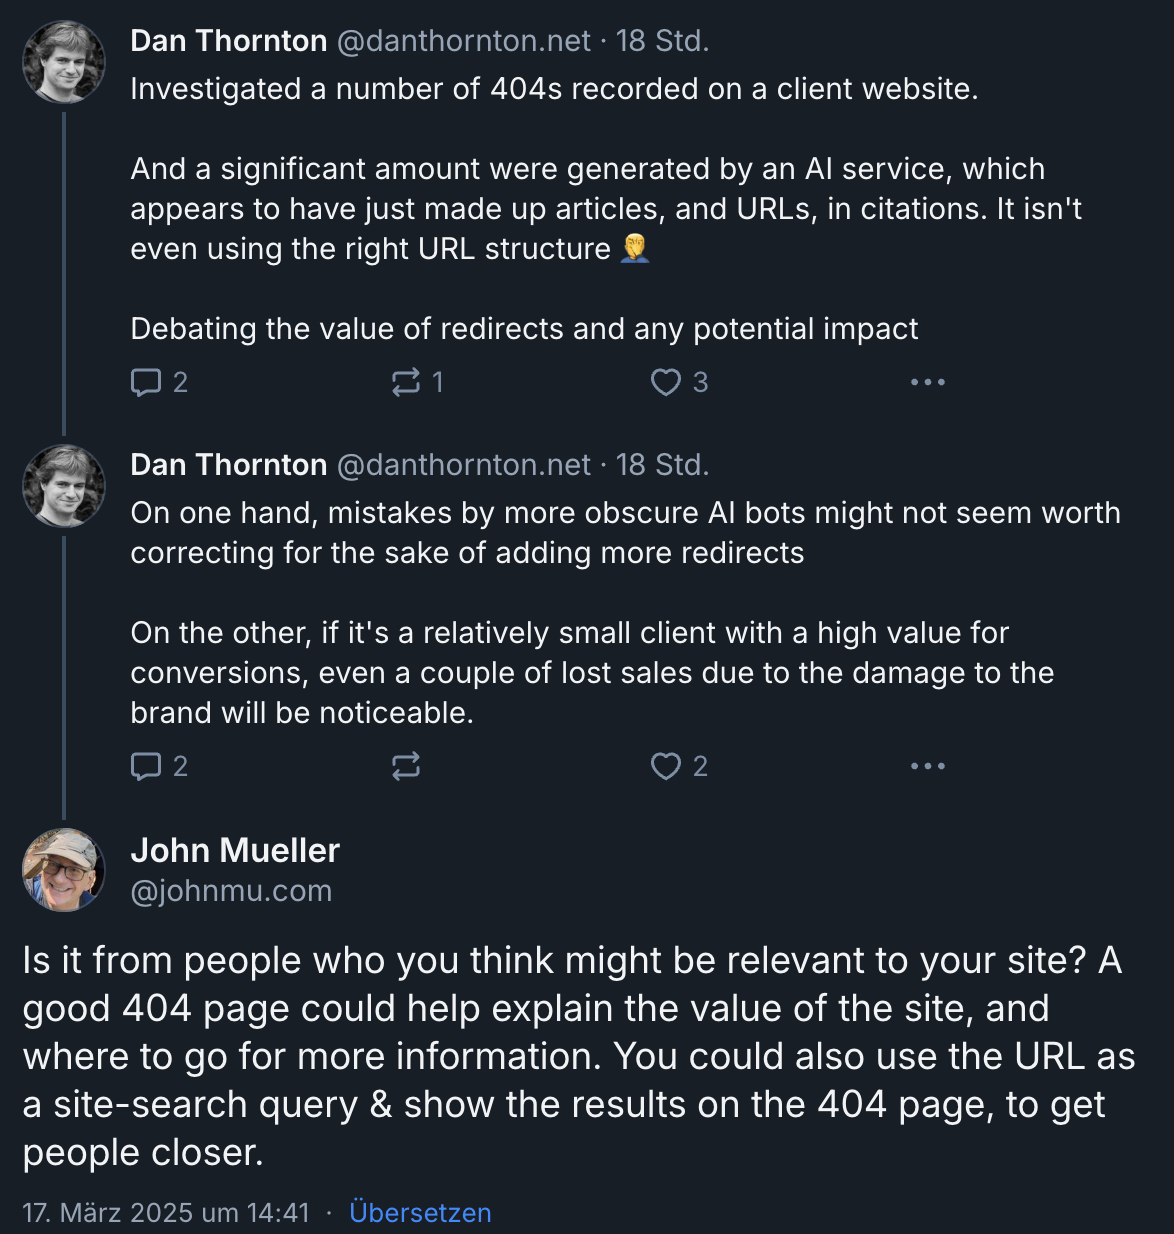Open more options menu on second post
This screenshot has height=1234, width=1174.
click(x=927, y=766)
